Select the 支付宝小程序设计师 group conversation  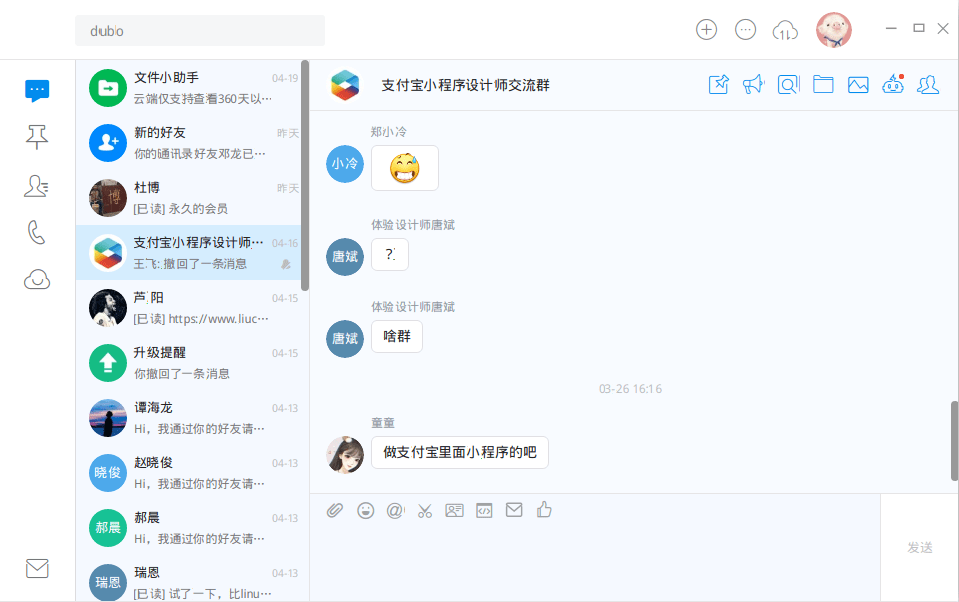point(190,253)
